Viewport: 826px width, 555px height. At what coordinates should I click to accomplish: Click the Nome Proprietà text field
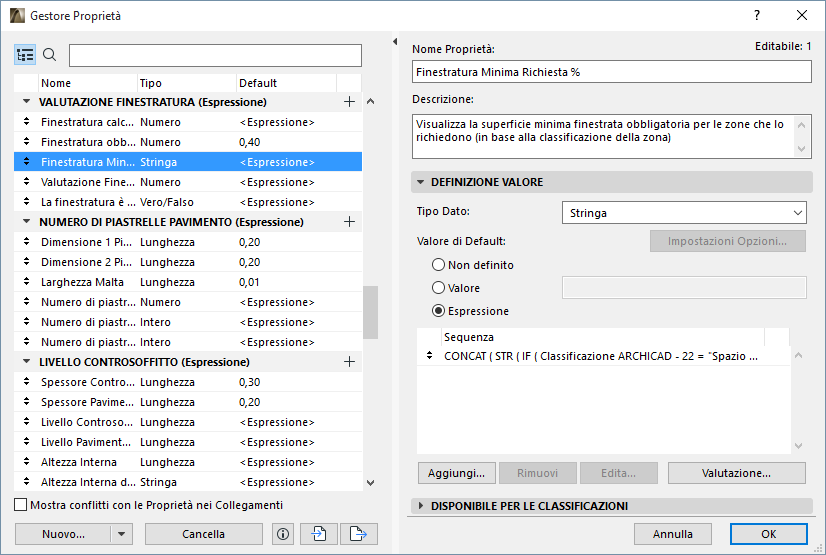[612, 72]
